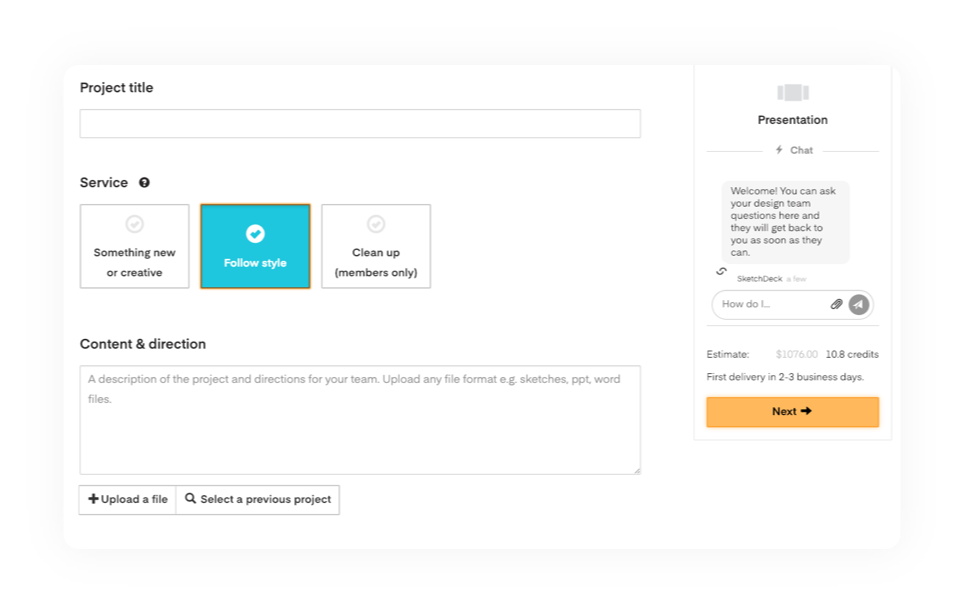The width and height of the screenshot is (962, 610).
Task: Click the Service help question-mark icon
Action: tap(144, 182)
